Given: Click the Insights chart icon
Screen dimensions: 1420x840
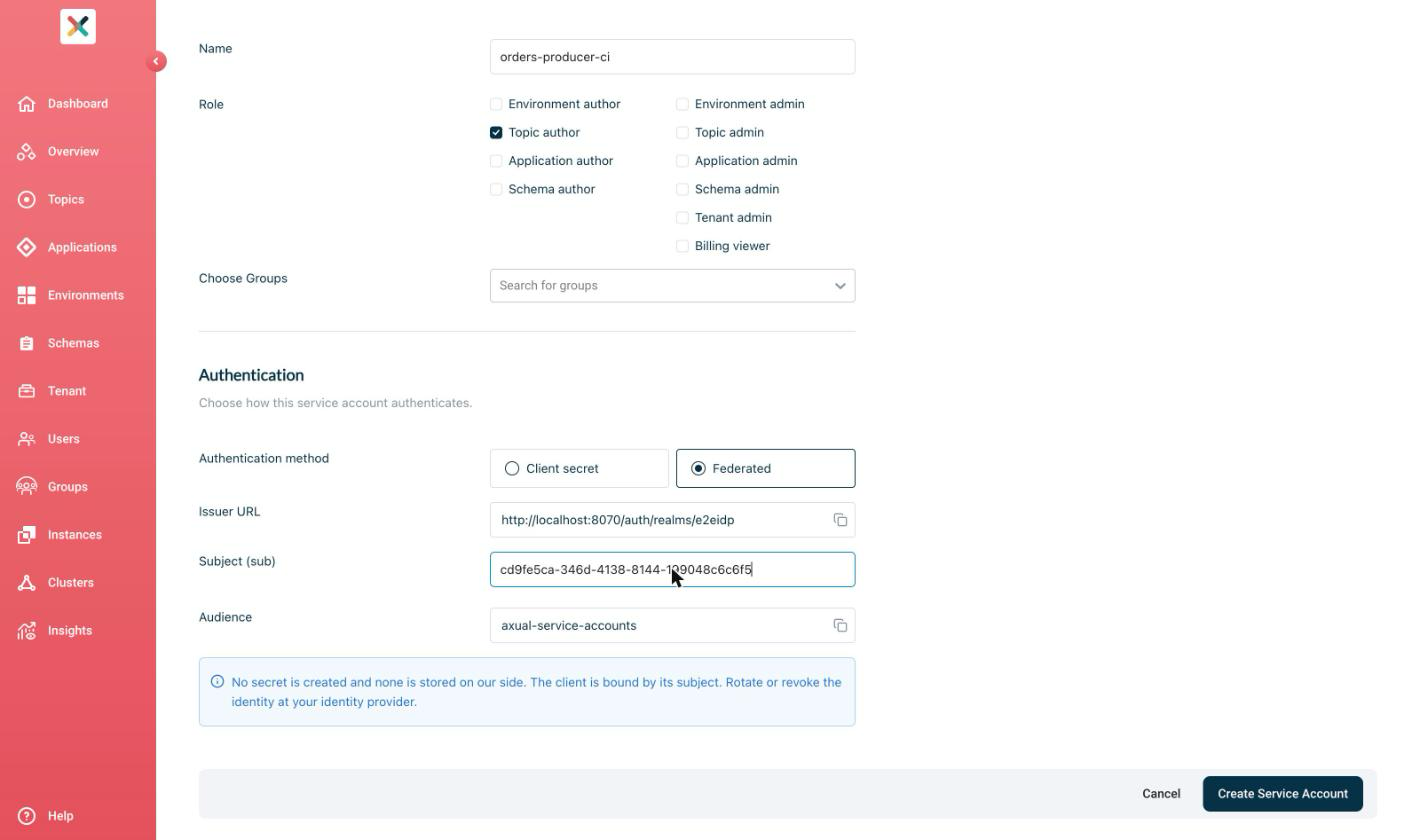Looking at the screenshot, I should point(27,631).
